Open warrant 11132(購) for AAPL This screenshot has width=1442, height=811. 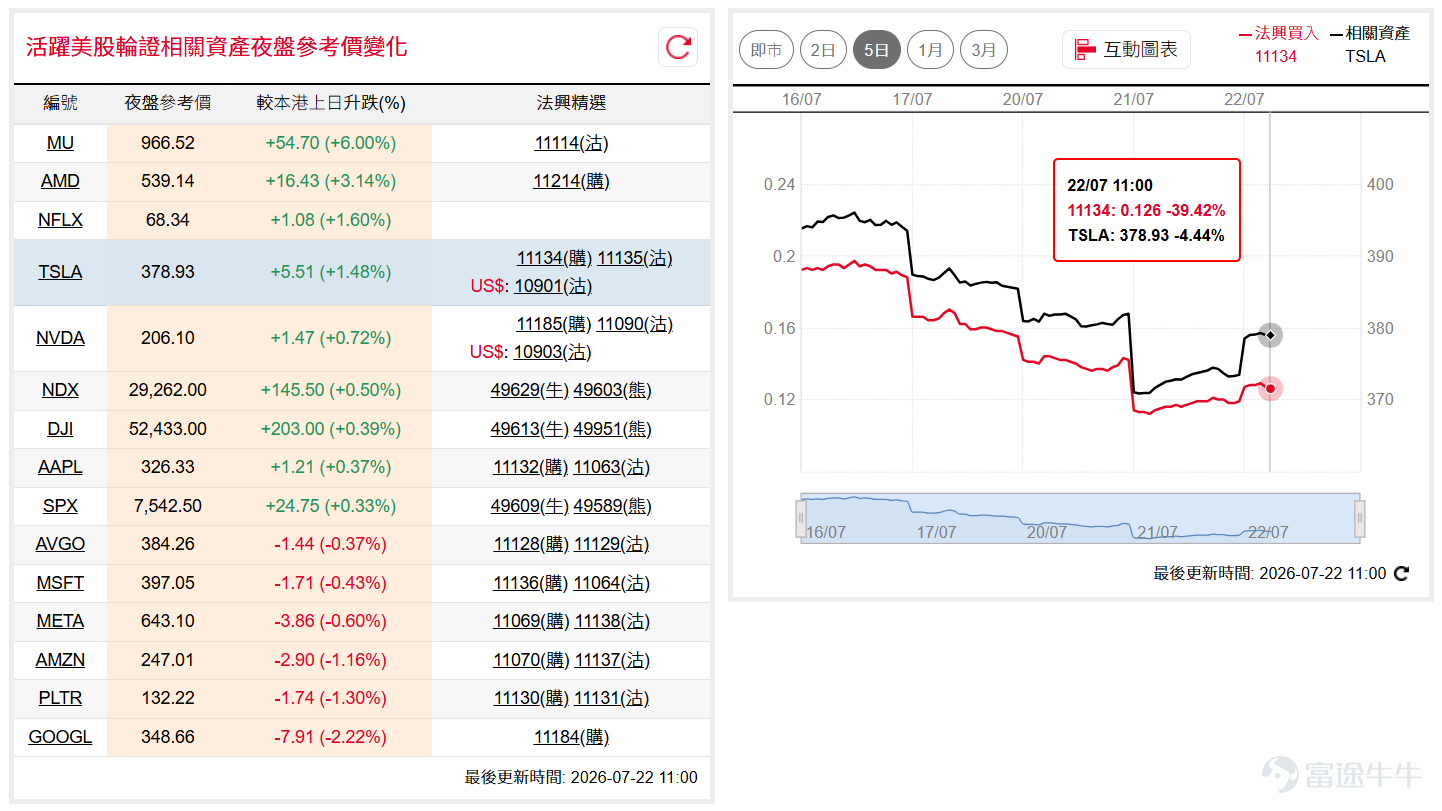(531, 467)
